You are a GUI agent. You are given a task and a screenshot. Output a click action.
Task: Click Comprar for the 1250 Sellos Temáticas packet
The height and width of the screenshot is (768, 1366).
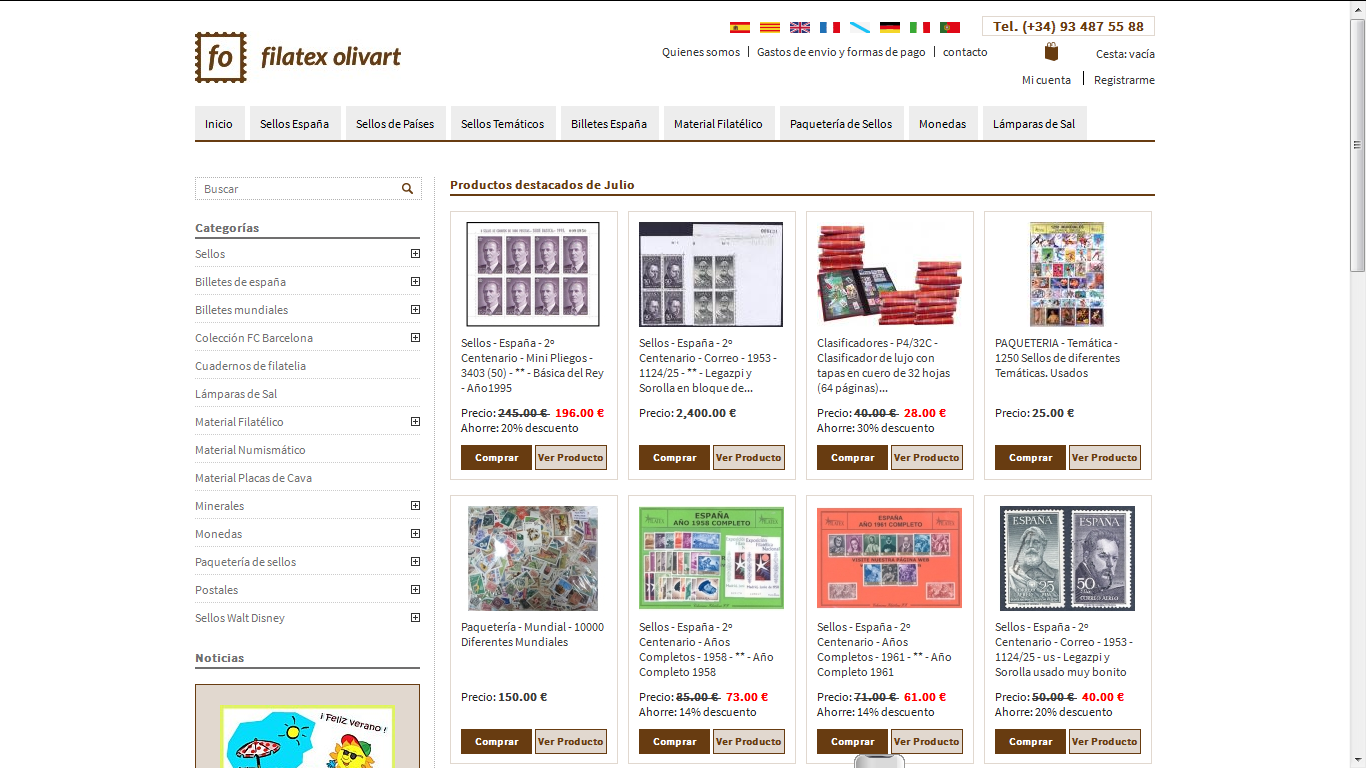(x=1030, y=457)
